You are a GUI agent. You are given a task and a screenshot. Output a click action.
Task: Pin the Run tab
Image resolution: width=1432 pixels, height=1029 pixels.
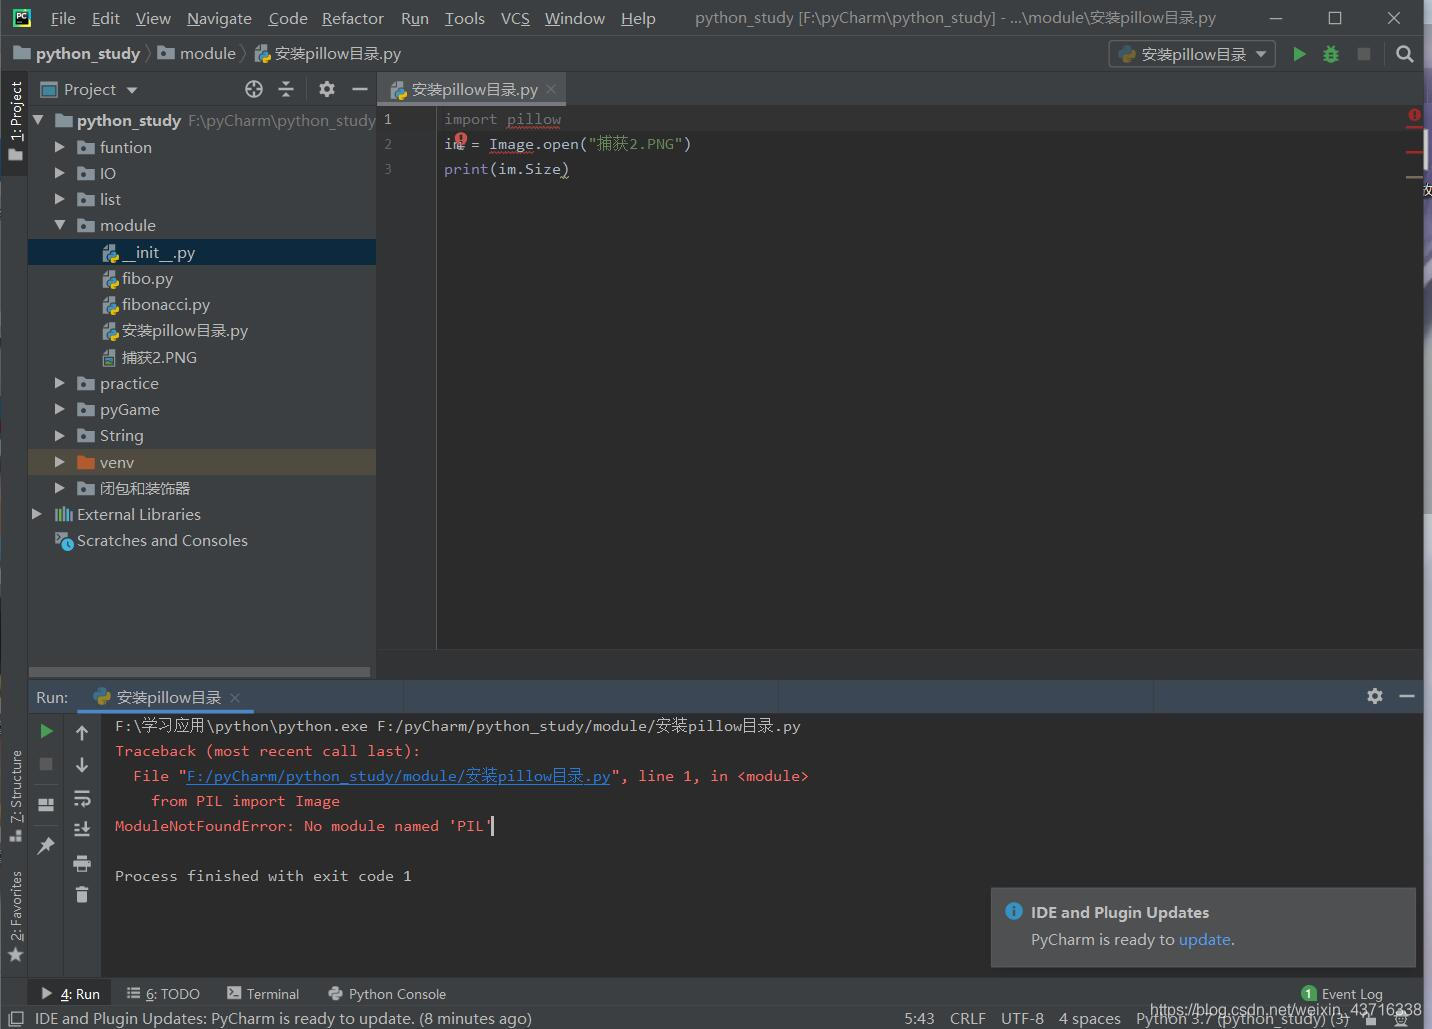coord(46,846)
